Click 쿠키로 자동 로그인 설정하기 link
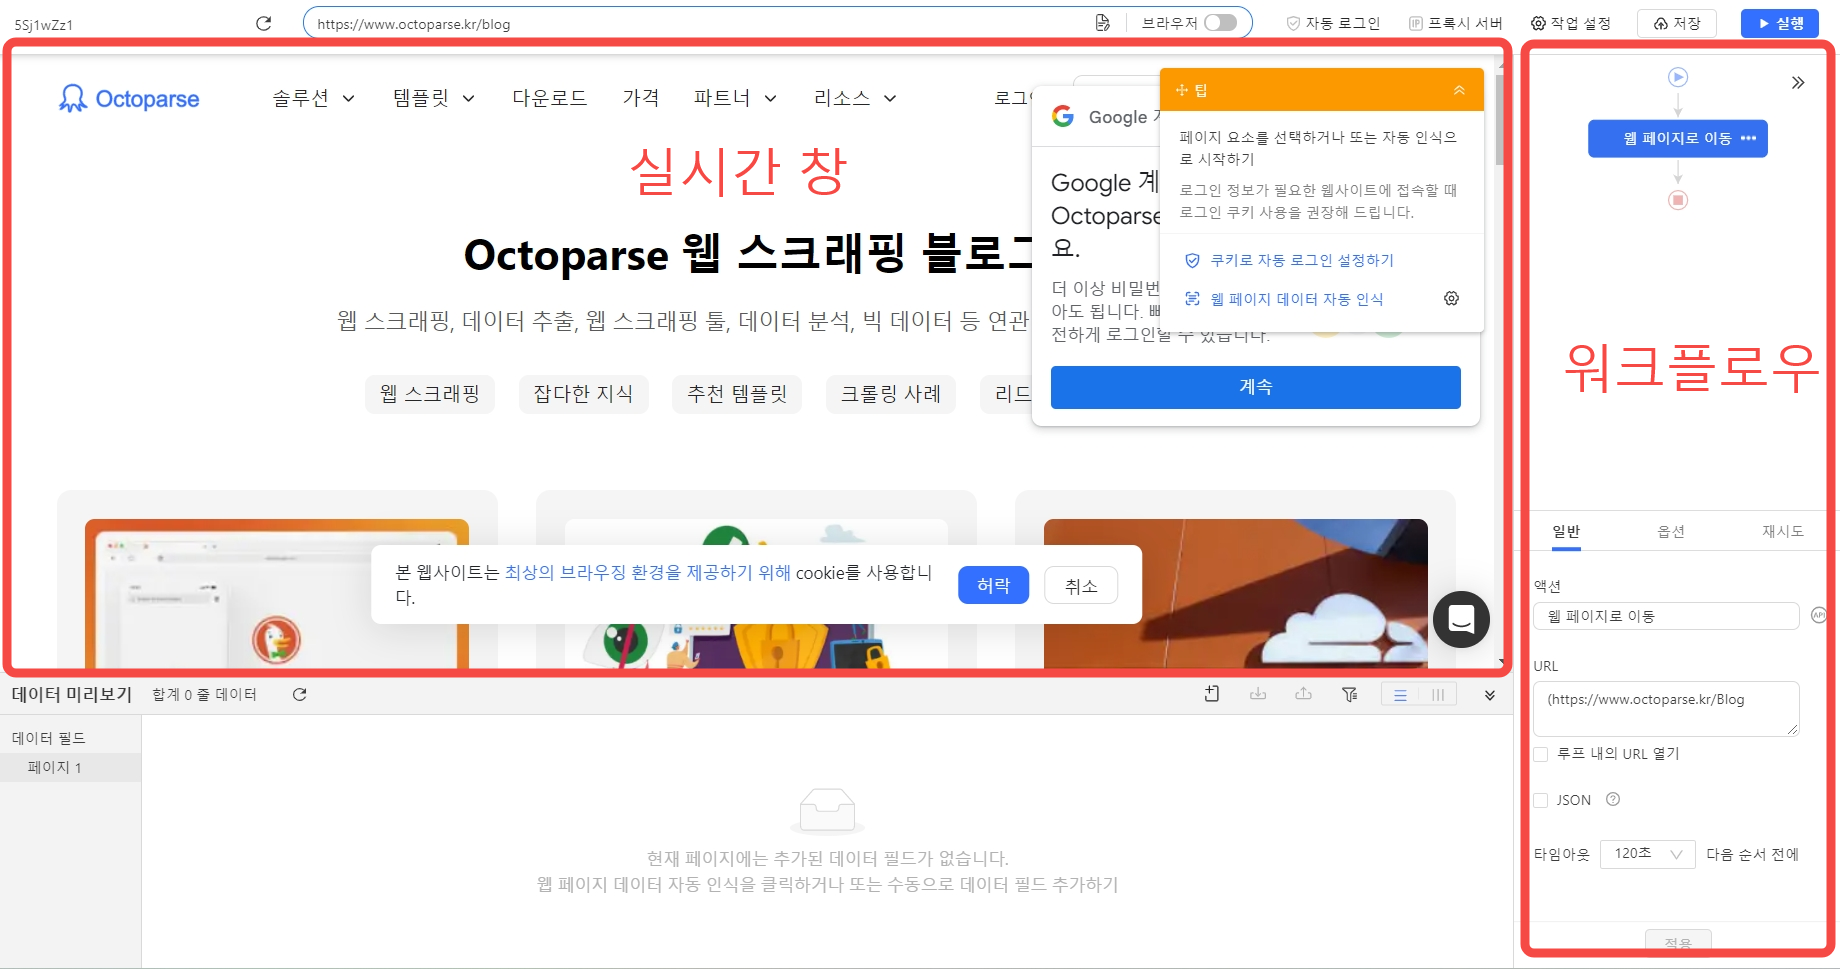 click(1301, 260)
